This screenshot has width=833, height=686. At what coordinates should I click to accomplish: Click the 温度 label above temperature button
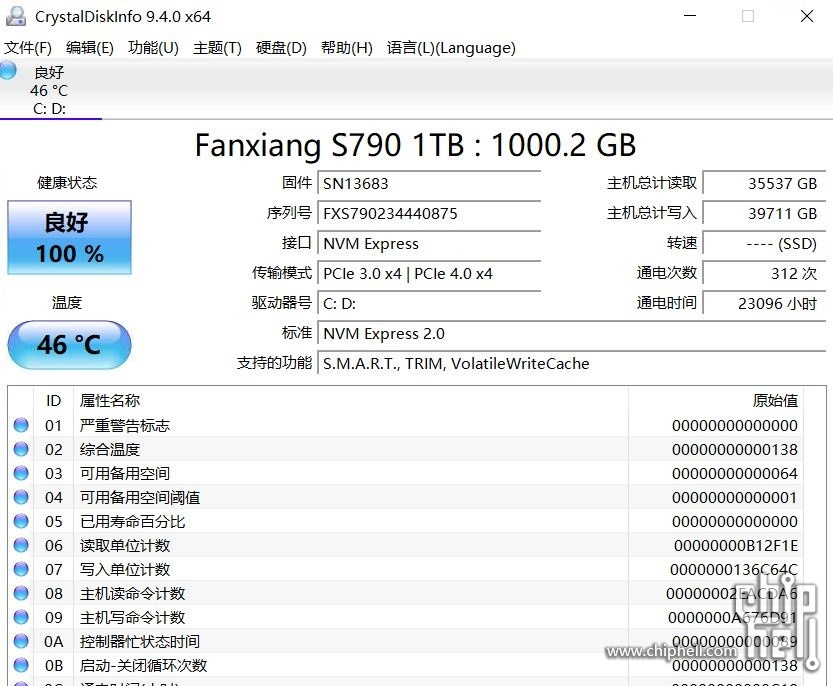[x=67, y=303]
